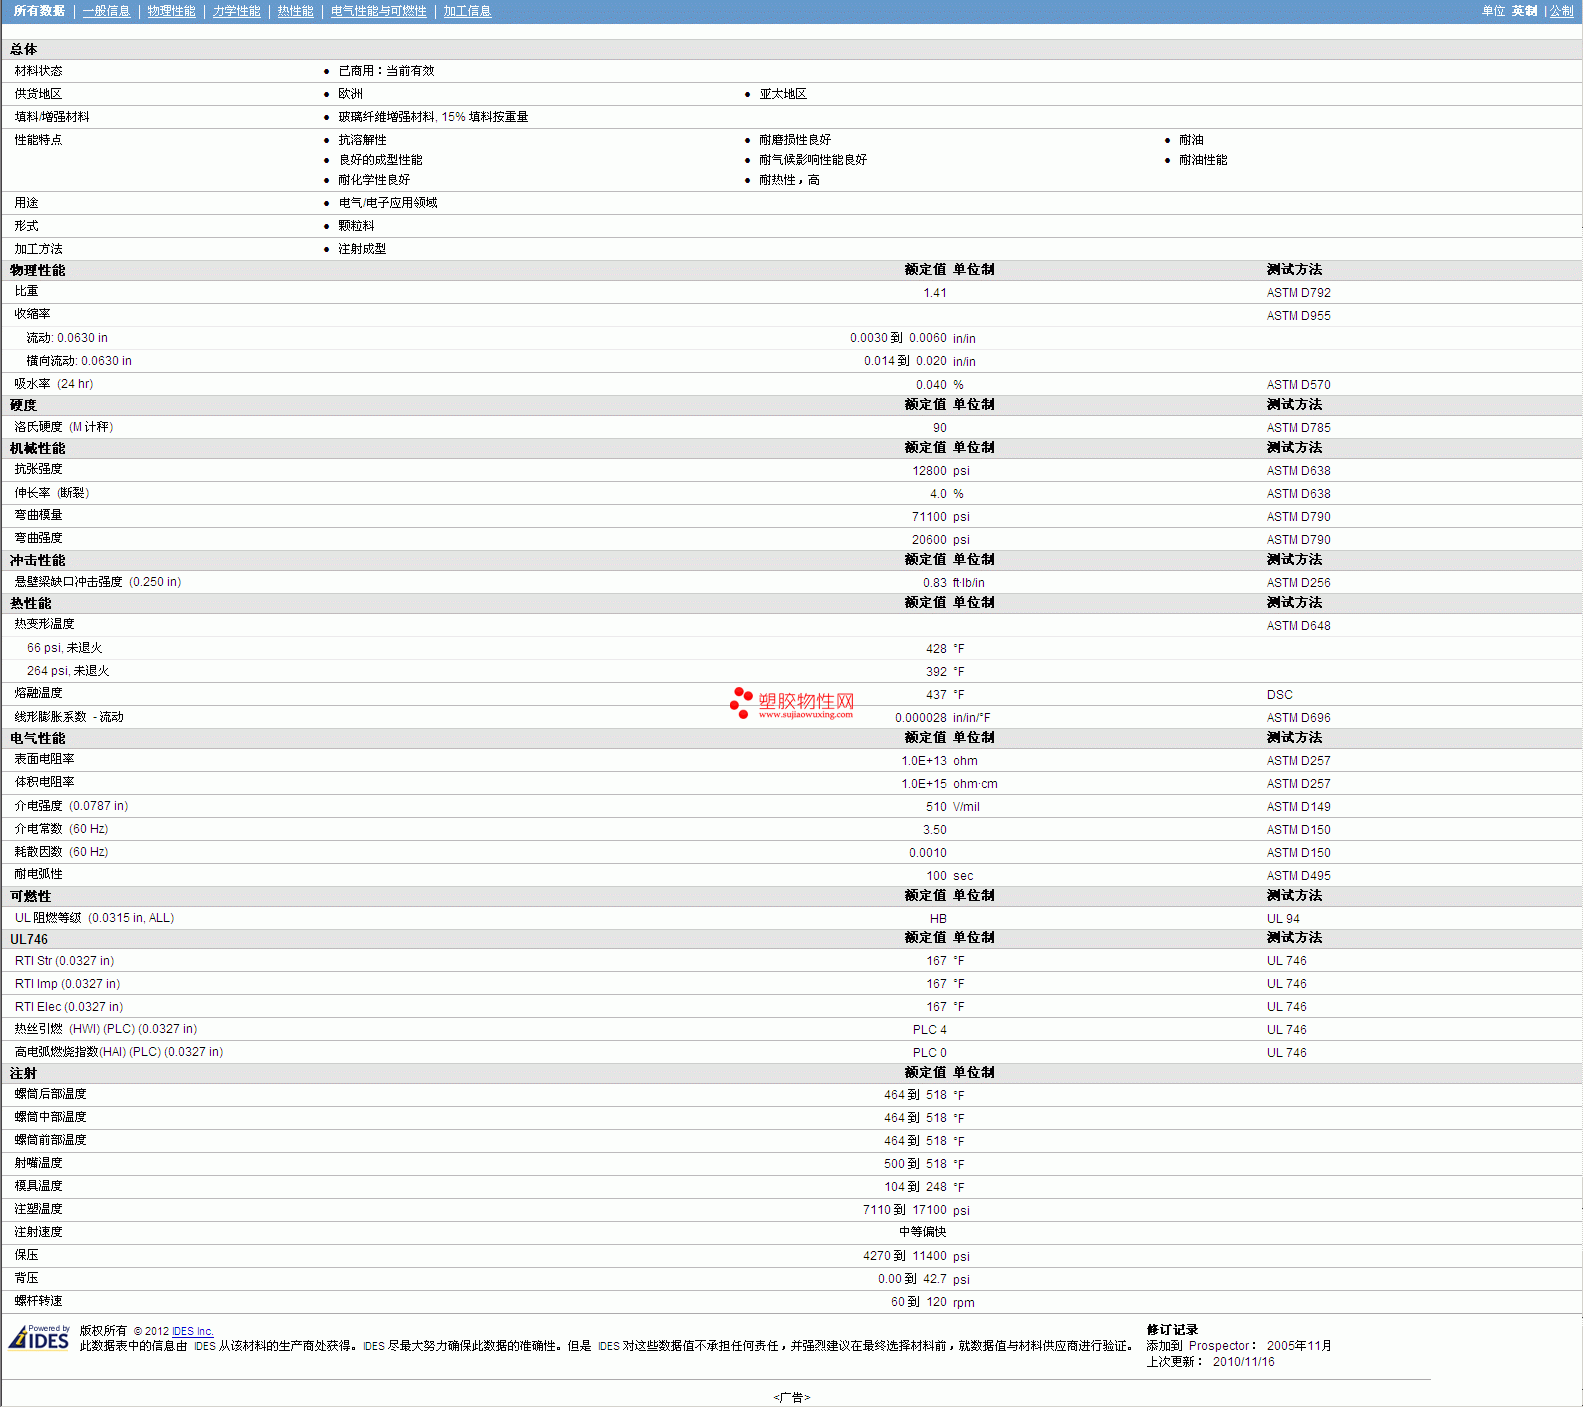The image size is (1583, 1407).
Task: Click UL 94 test method
Action: click(x=1283, y=919)
